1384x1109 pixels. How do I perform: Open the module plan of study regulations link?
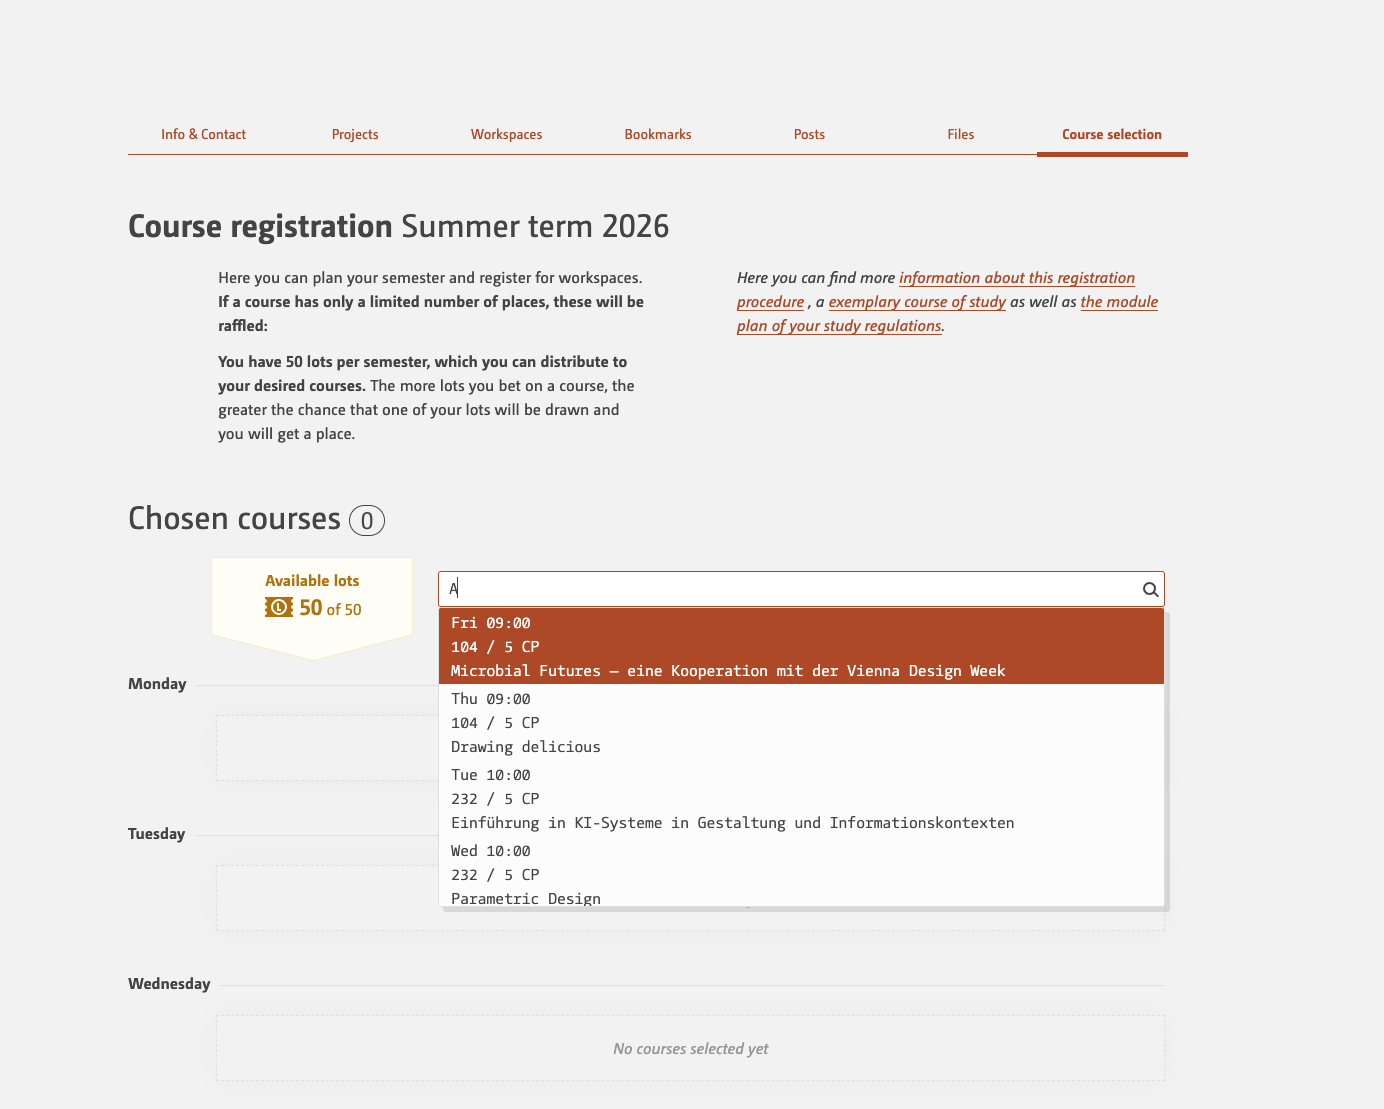pyautogui.click(x=947, y=314)
